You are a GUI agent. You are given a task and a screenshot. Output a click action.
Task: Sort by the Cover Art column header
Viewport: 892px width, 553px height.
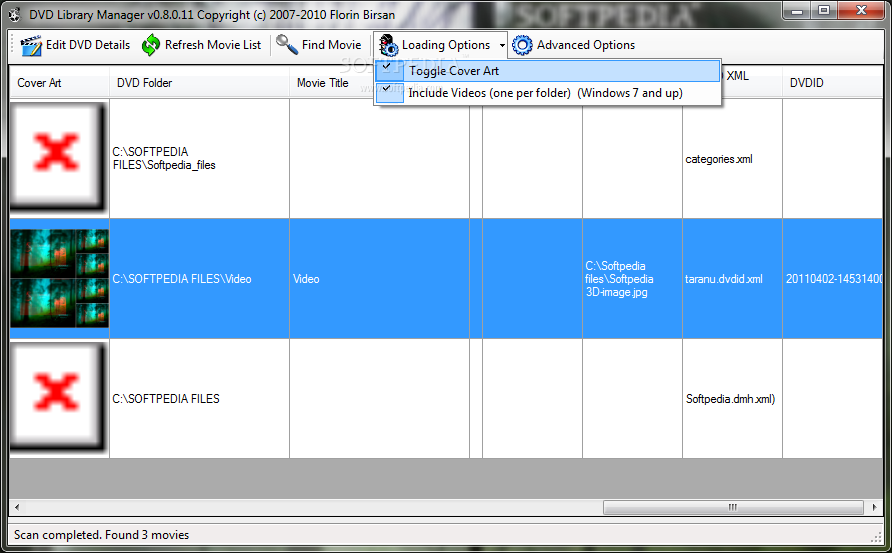pyautogui.click(x=59, y=83)
